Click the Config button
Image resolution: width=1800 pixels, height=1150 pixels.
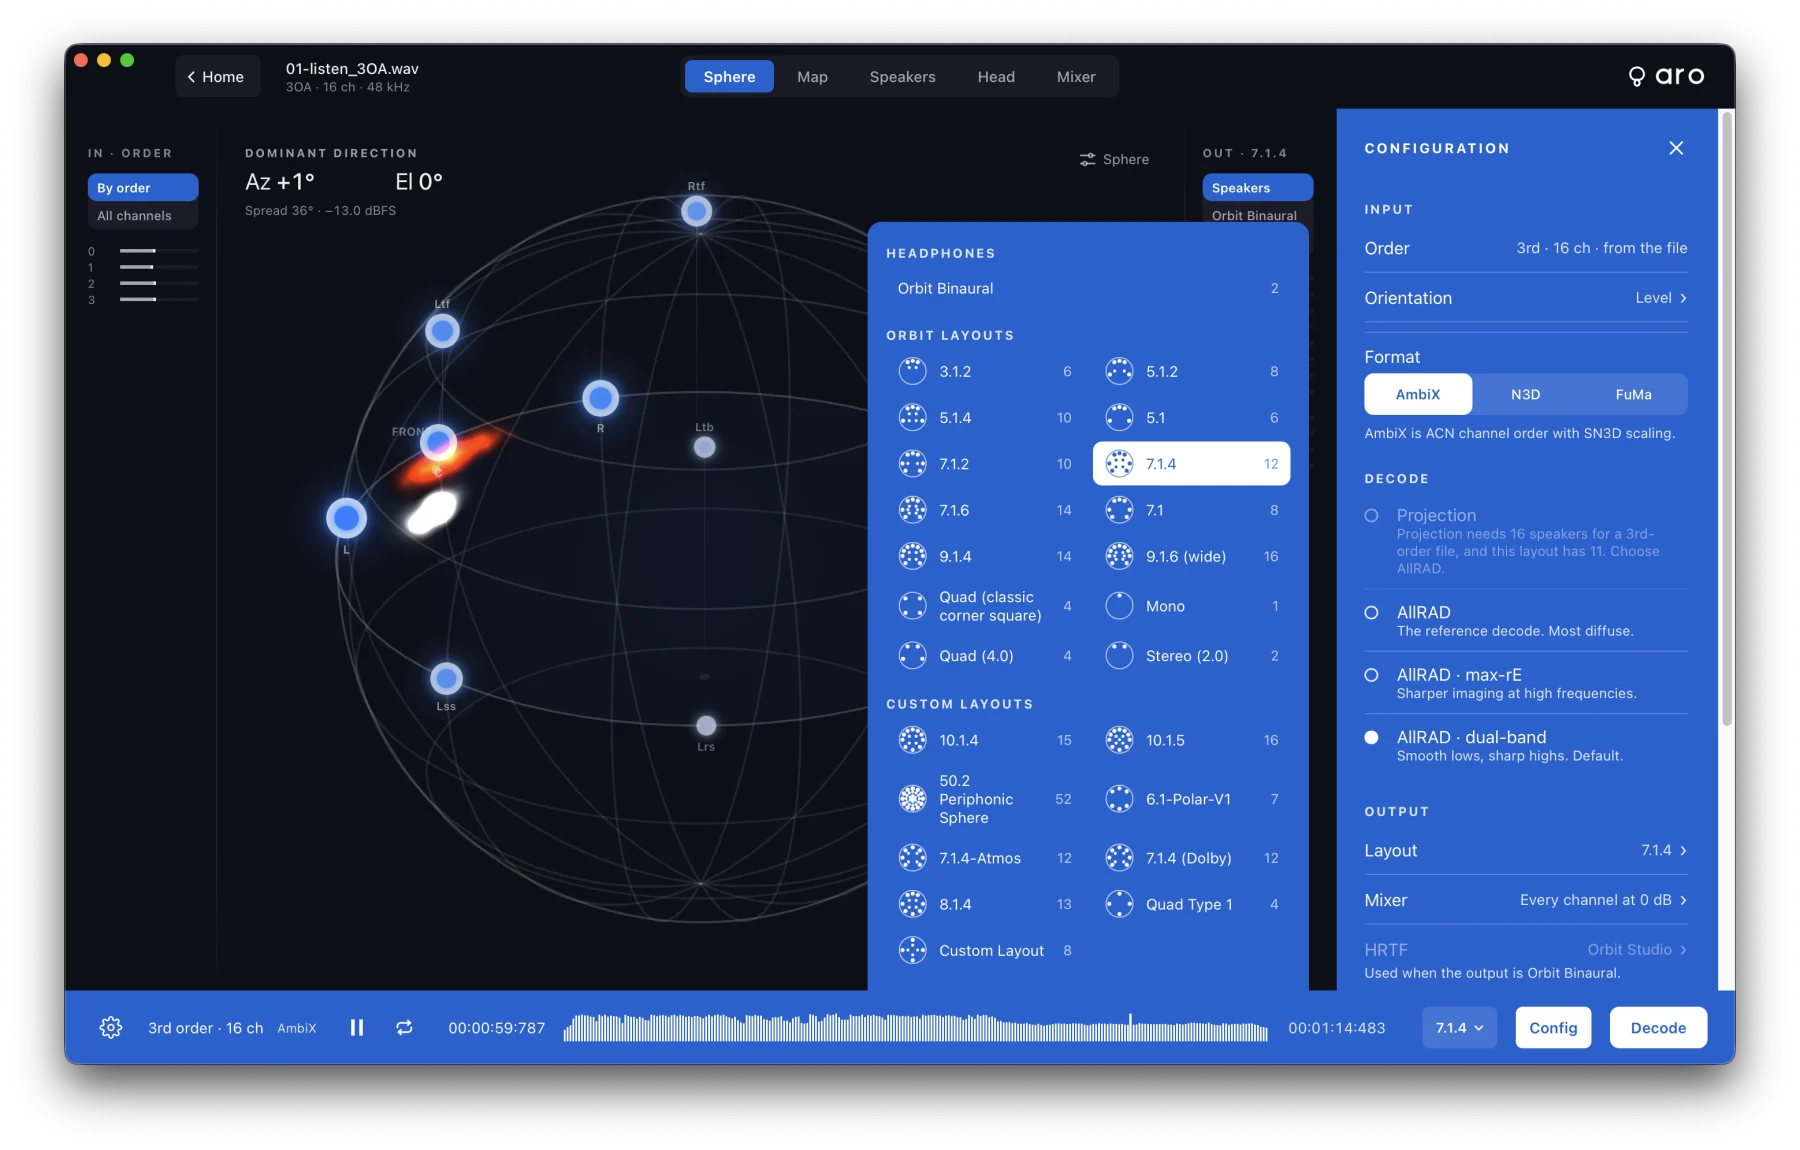tap(1553, 1027)
